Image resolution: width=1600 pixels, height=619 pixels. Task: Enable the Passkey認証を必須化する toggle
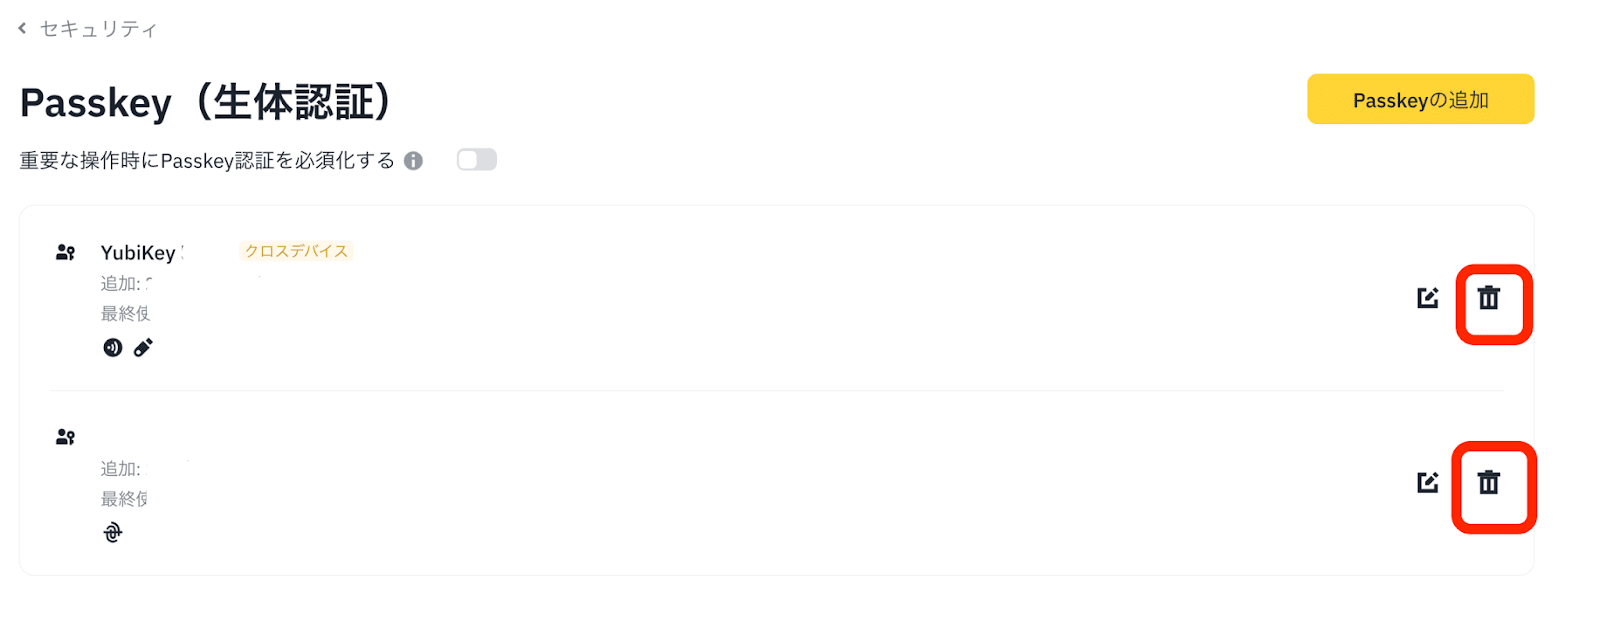click(477, 160)
